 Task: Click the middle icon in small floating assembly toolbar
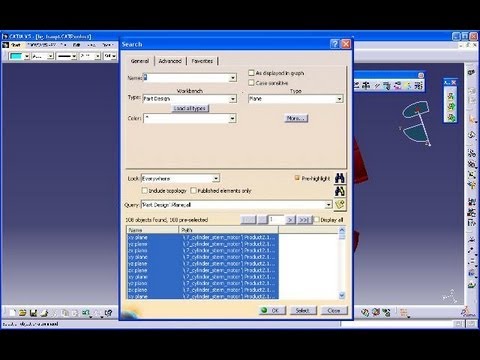(451, 107)
